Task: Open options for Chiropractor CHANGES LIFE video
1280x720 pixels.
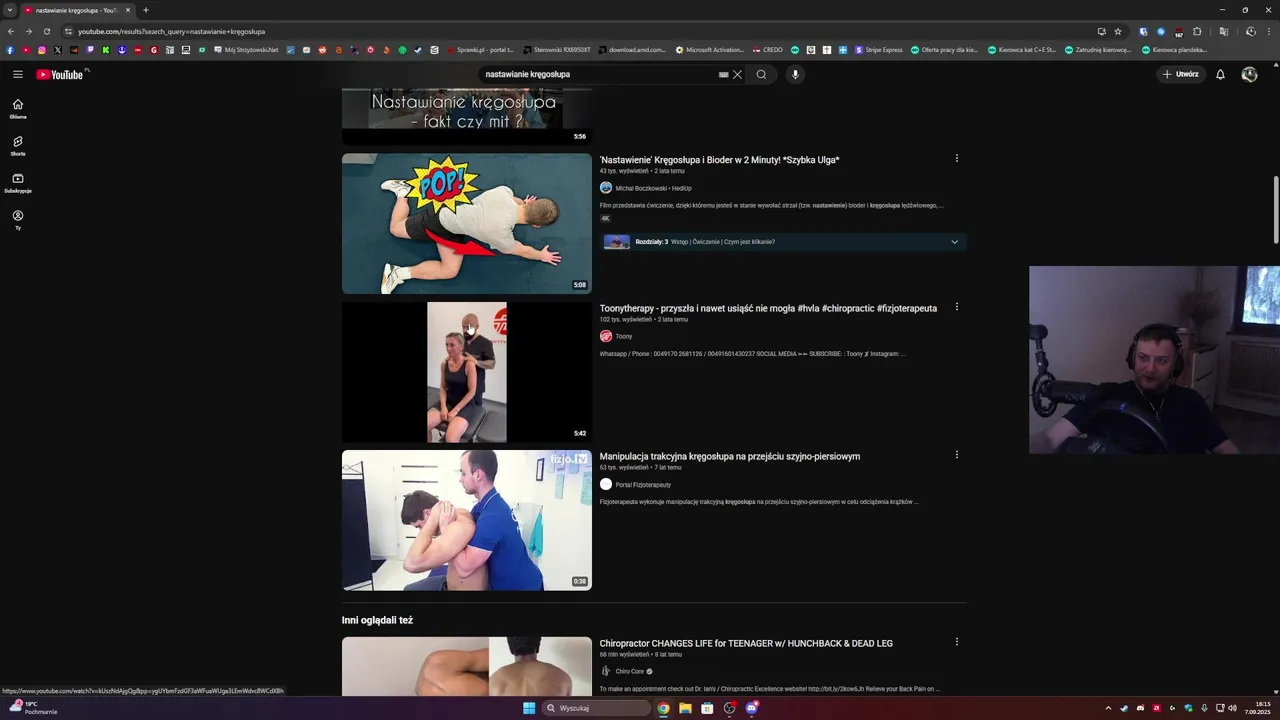Action: click(957, 642)
